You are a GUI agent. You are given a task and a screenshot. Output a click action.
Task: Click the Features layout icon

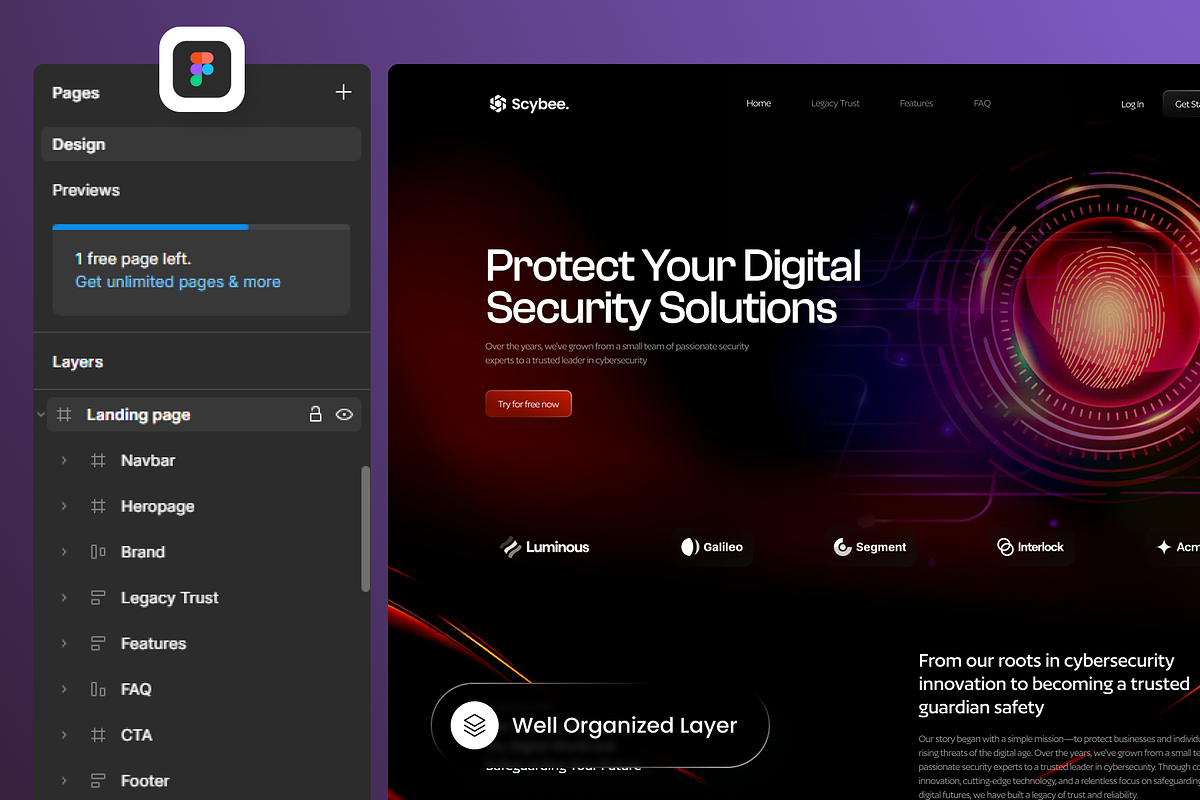click(98, 643)
